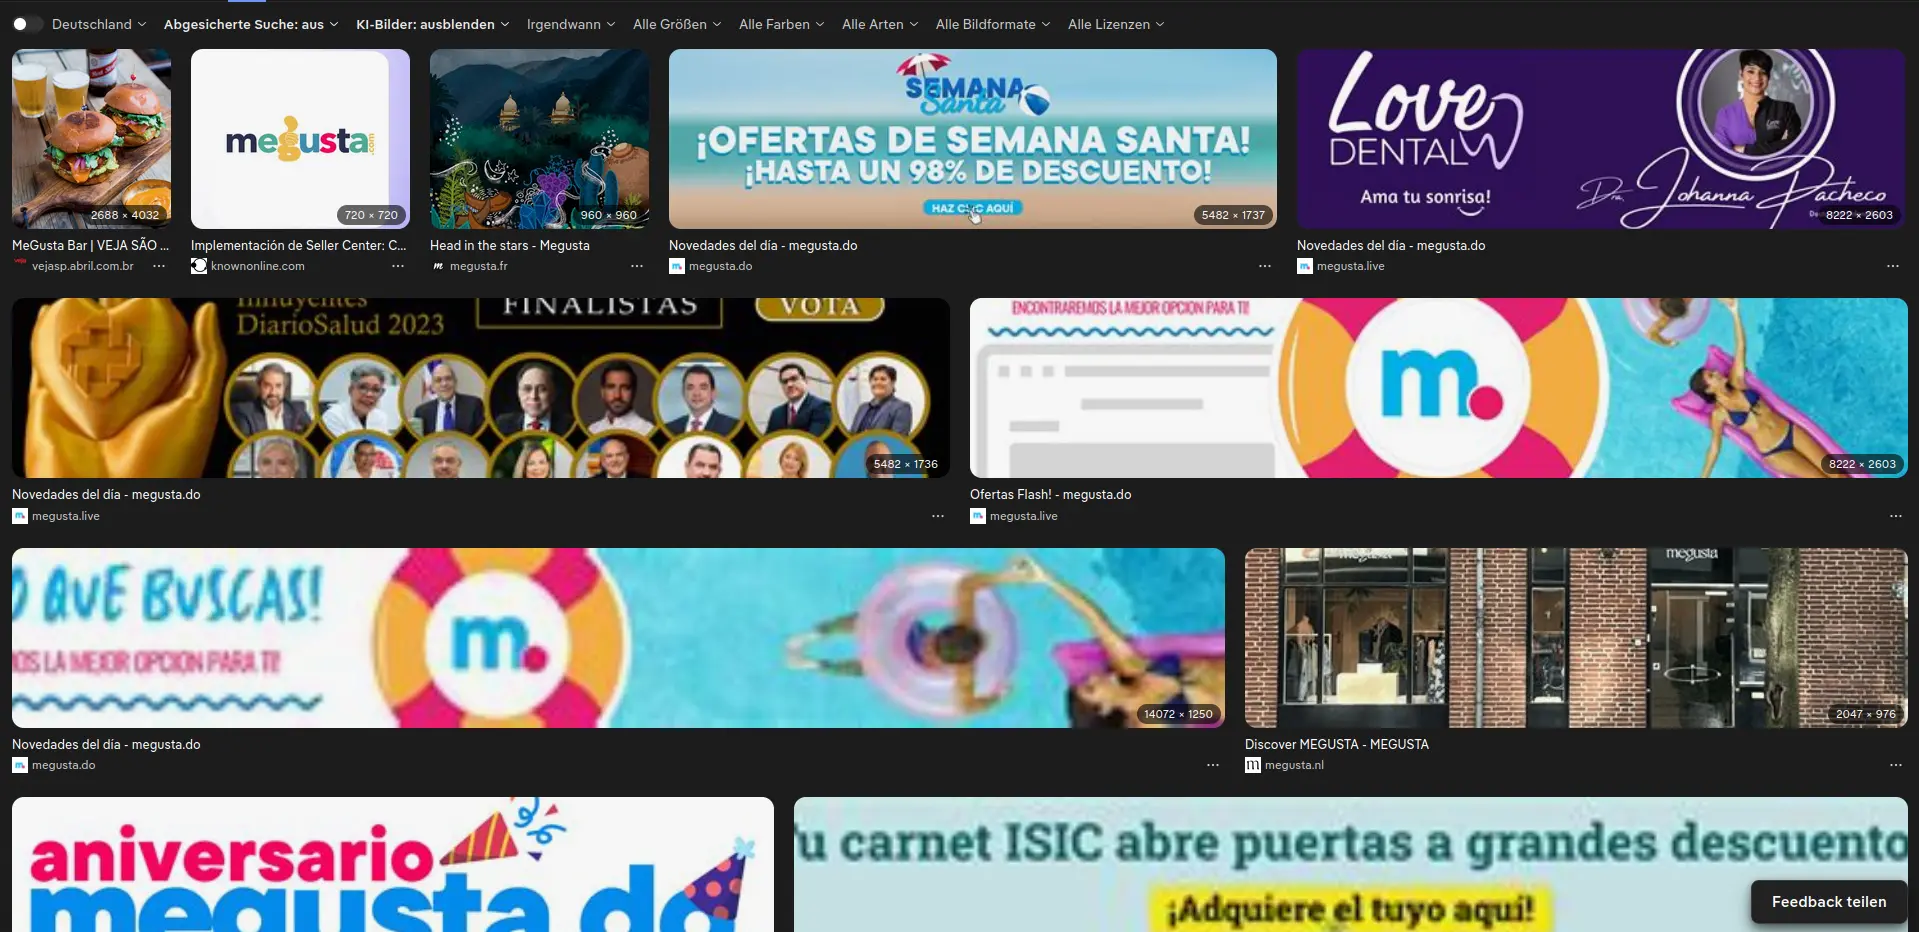Open three-dot menu for Discover MEGUSTA result
The height and width of the screenshot is (932, 1919).
tap(1895, 765)
